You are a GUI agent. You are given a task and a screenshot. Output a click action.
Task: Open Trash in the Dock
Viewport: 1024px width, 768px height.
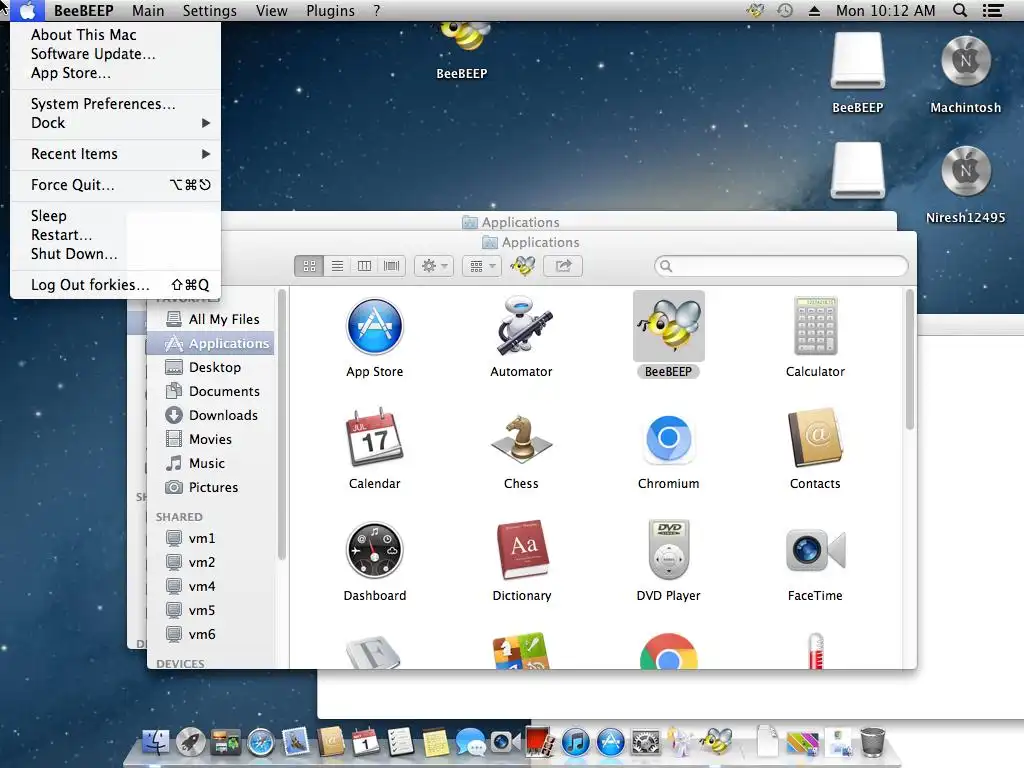click(x=872, y=742)
